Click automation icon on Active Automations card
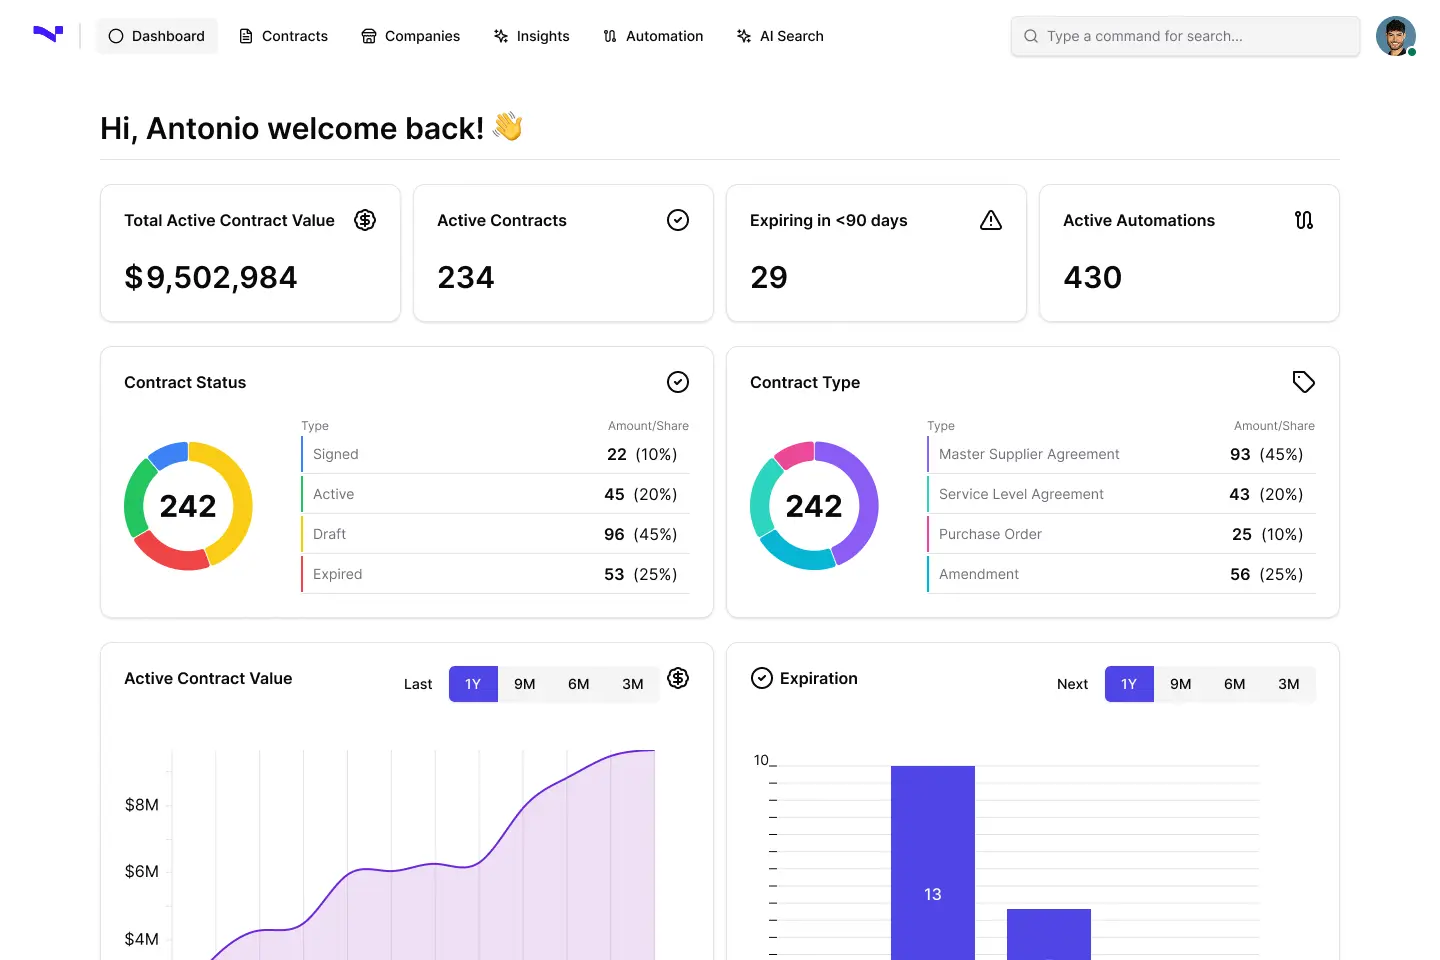Viewport: 1440px width, 960px height. tap(1304, 220)
